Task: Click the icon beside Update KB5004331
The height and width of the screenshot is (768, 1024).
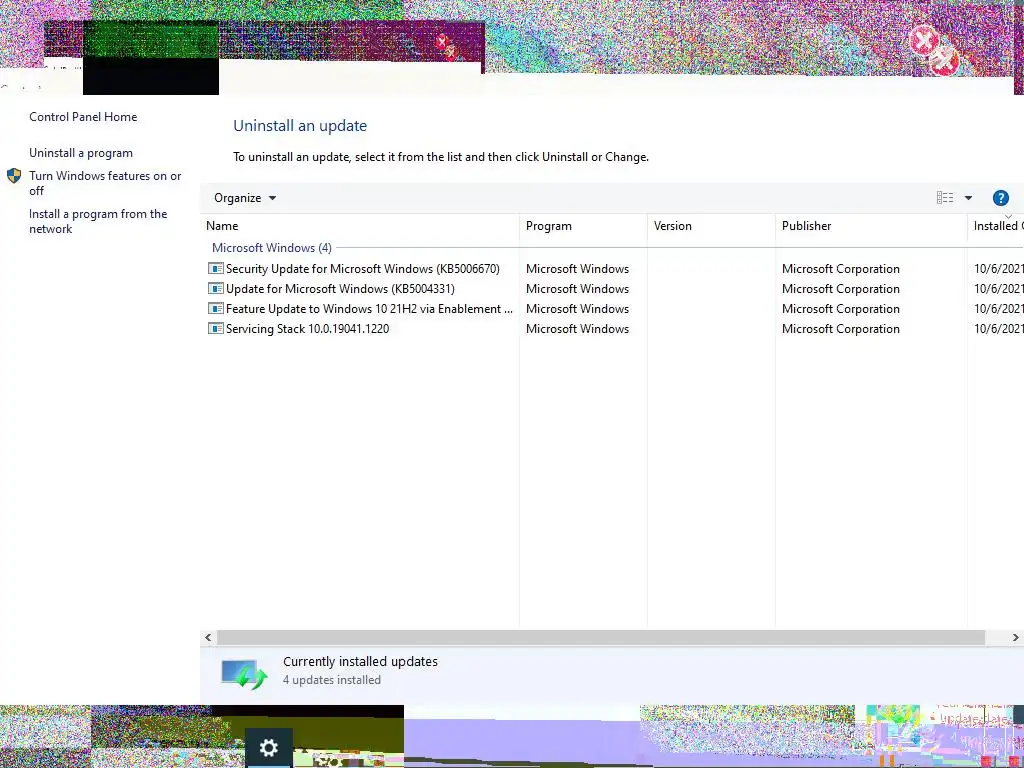Action: coord(216,288)
